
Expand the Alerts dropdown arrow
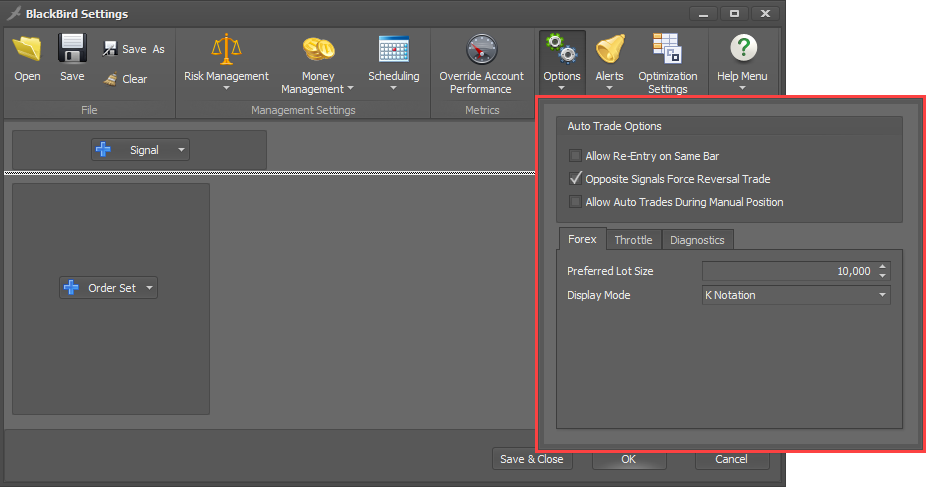tap(609, 89)
